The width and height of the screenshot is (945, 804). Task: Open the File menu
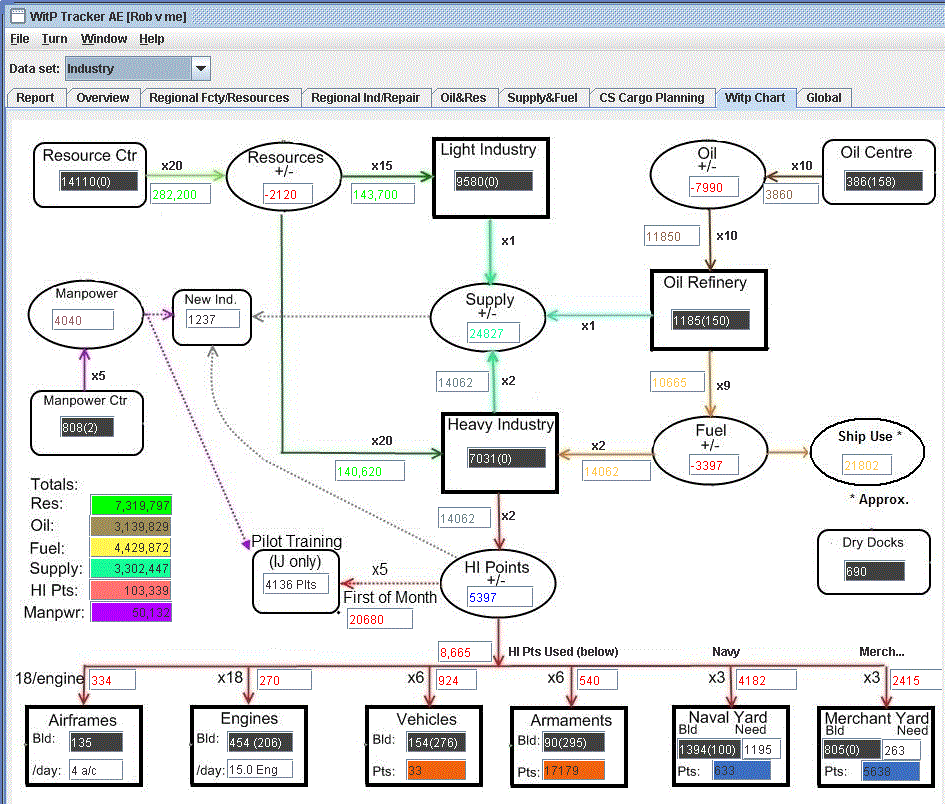[x=20, y=39]
